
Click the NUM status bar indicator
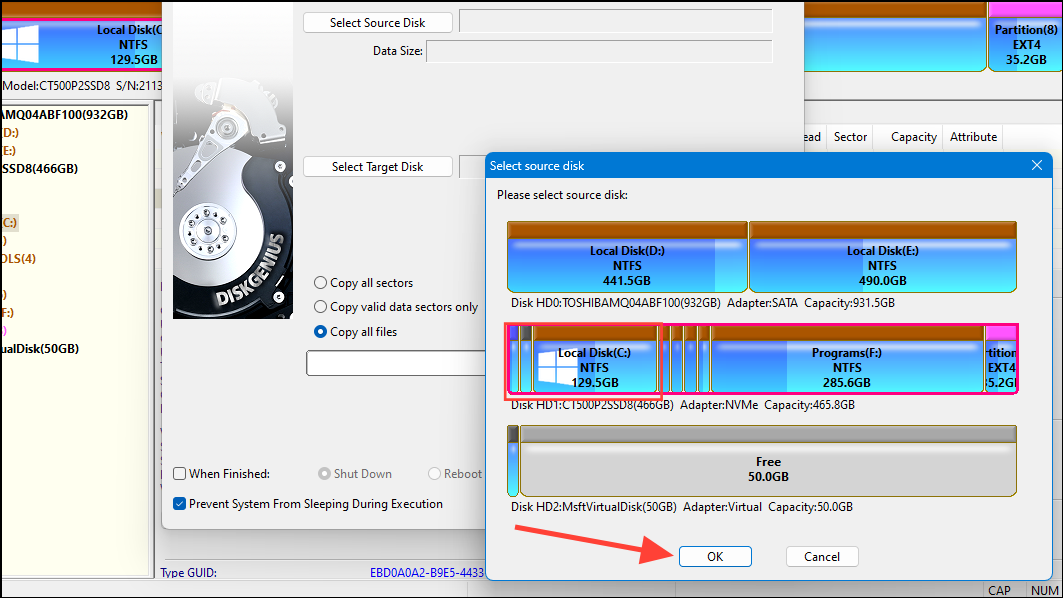(1045, 591)
